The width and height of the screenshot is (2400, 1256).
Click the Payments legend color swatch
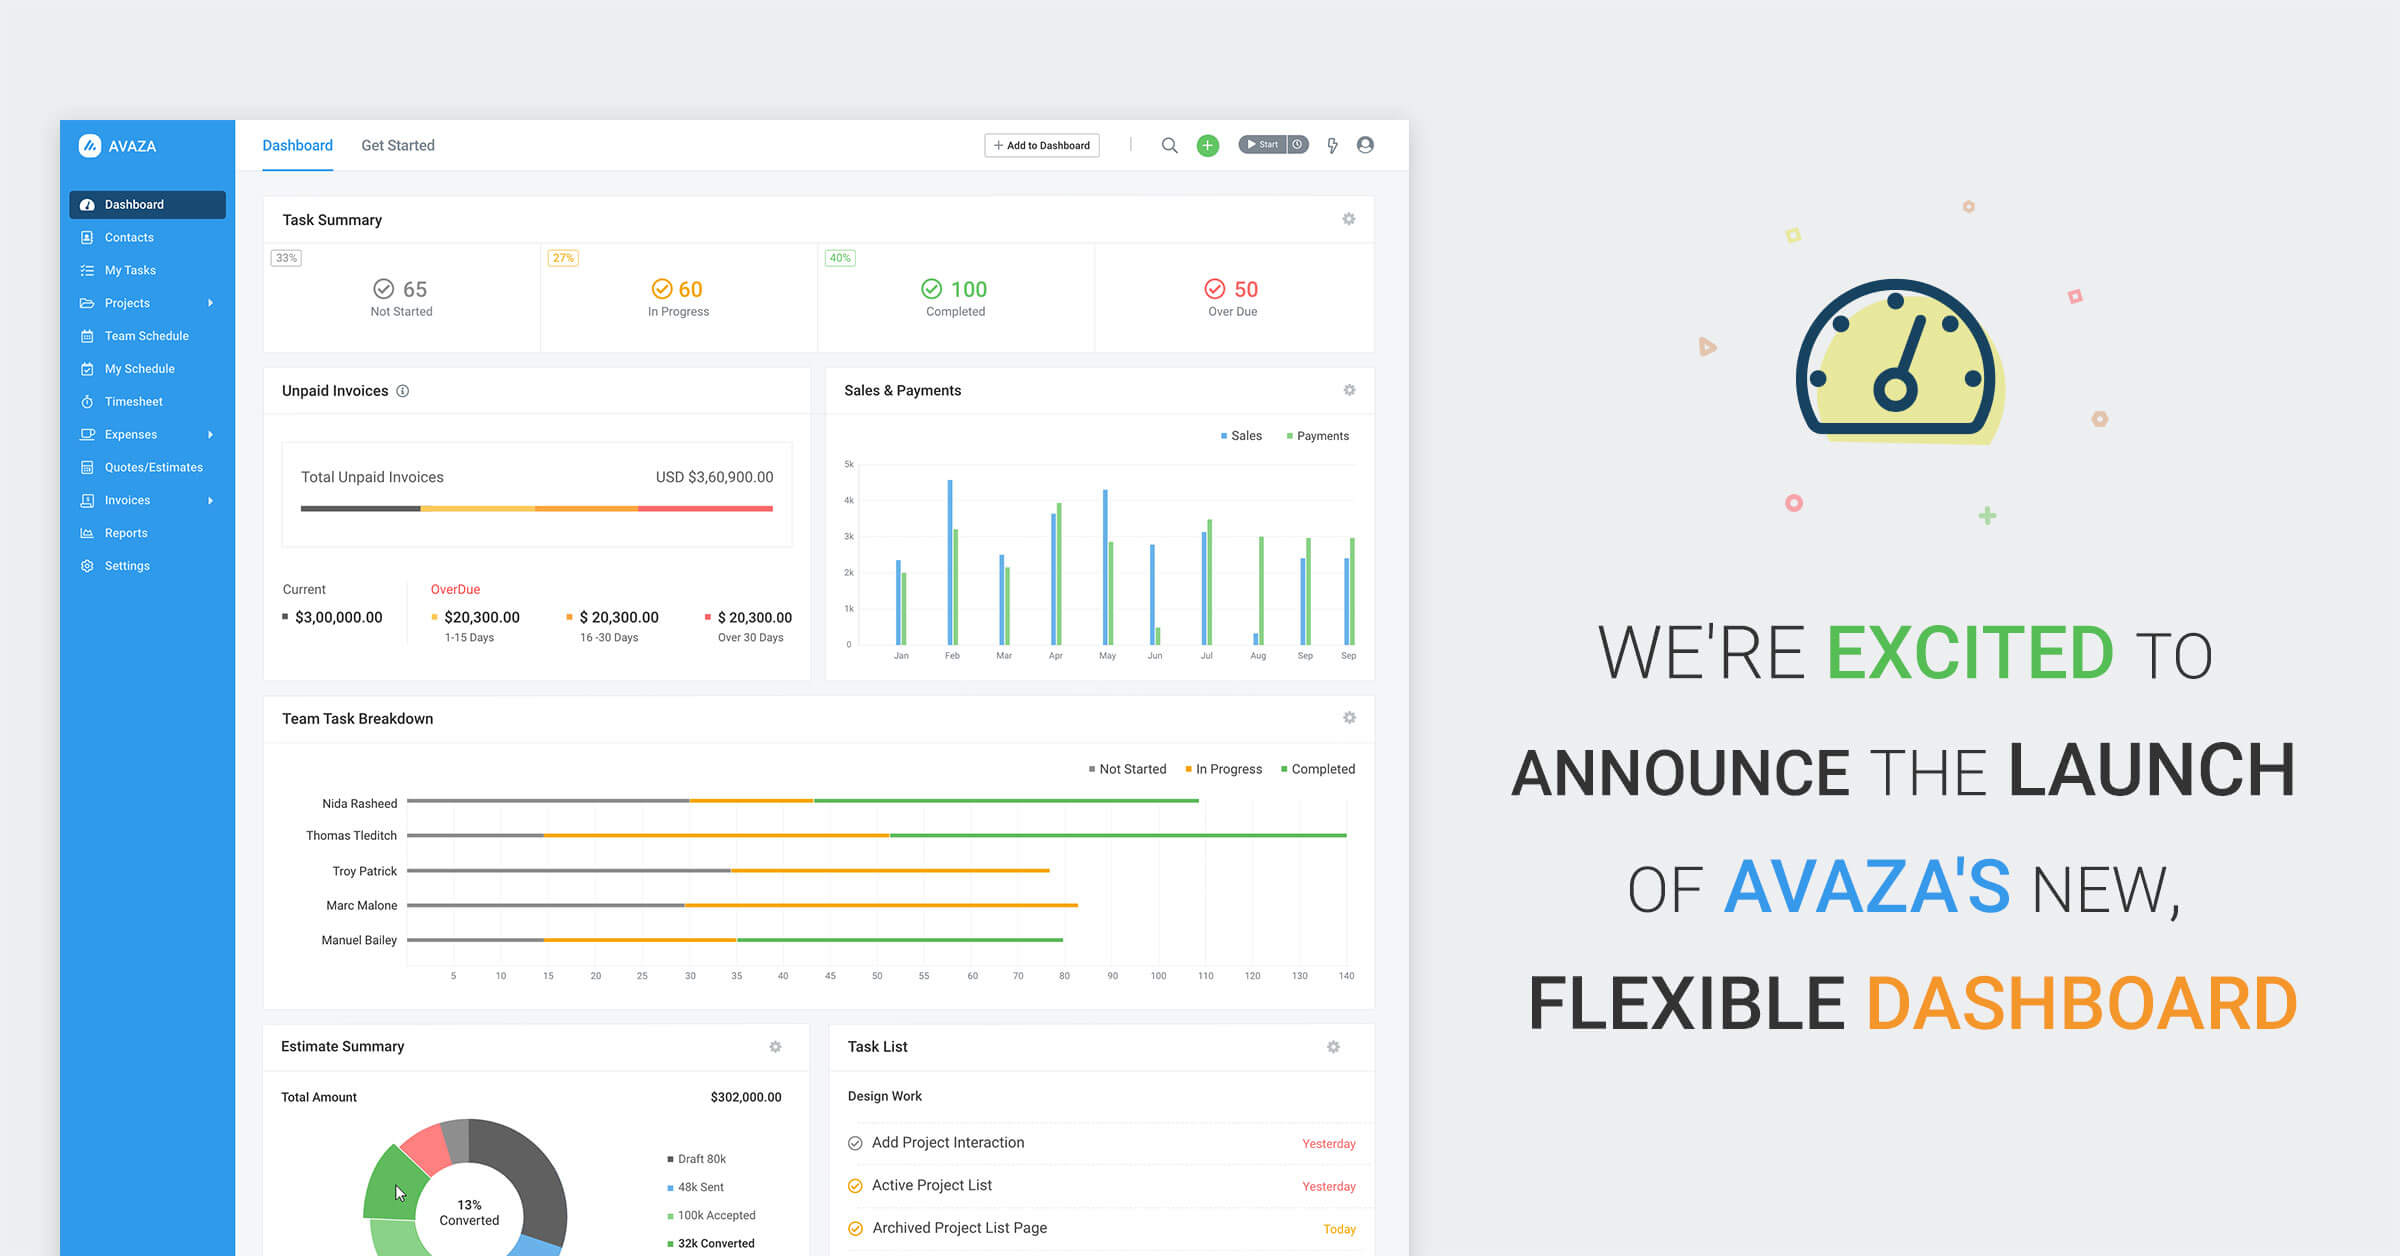[1289, 436]
